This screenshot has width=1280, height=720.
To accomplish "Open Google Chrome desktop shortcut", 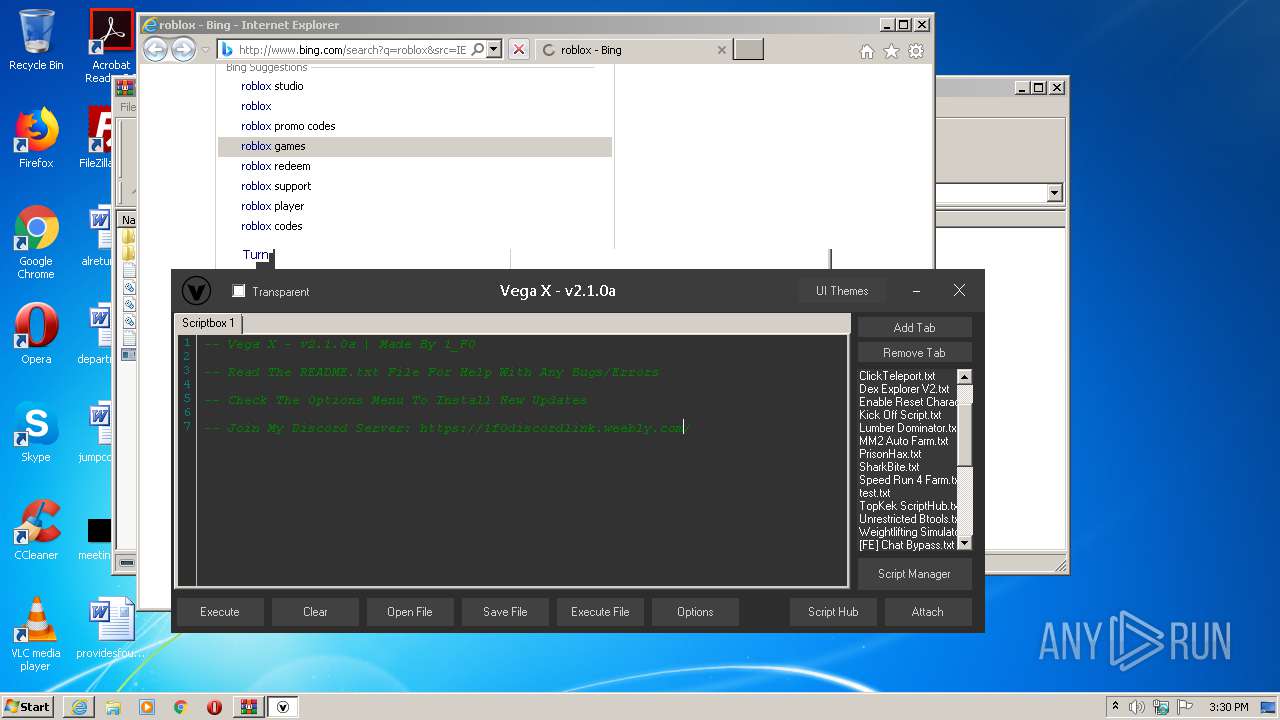I will (36, 243).
